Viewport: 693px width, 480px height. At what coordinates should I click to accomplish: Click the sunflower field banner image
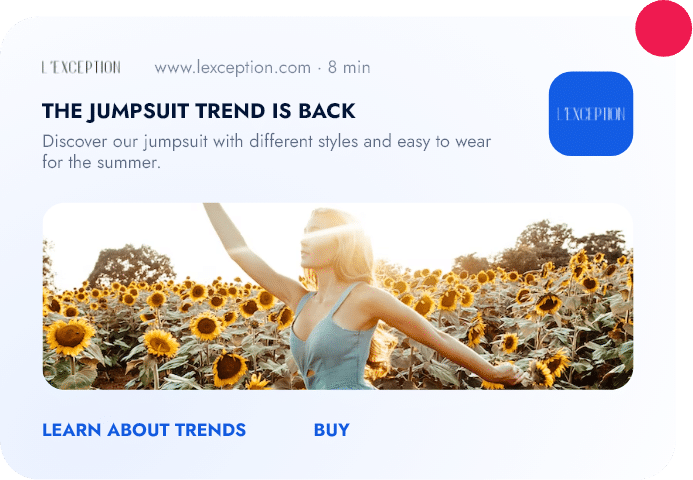[x=338, y=296]
